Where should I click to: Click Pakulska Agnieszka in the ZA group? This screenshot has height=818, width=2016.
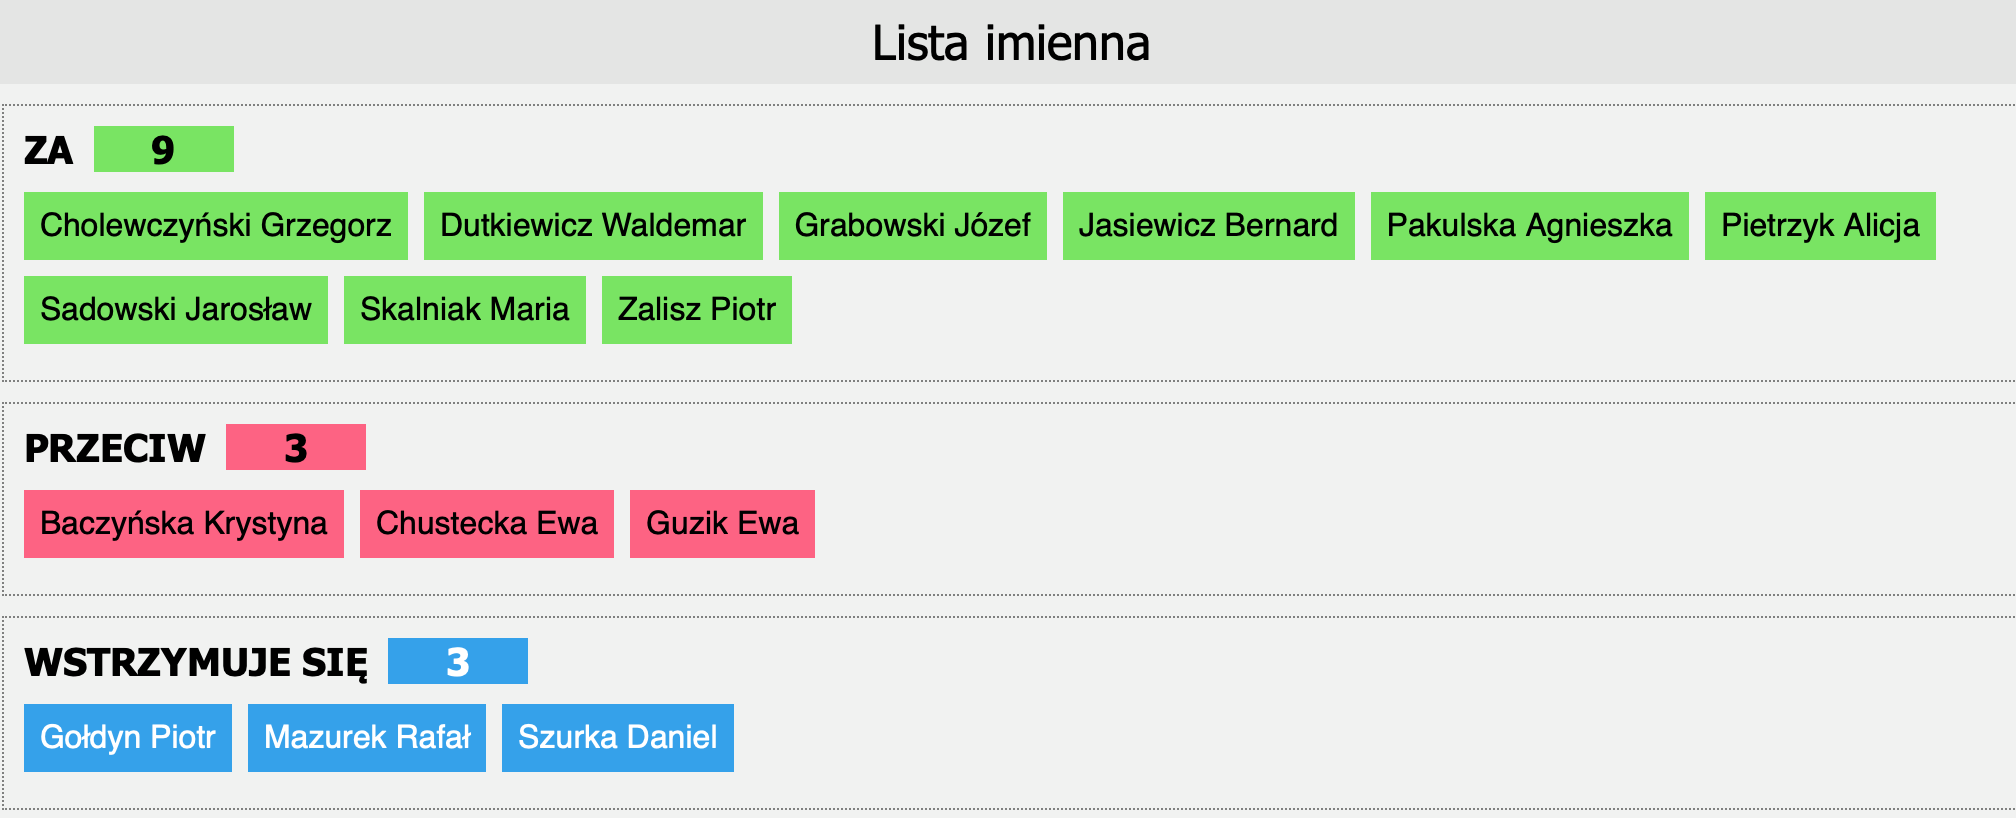click(x=1530, y=226)
